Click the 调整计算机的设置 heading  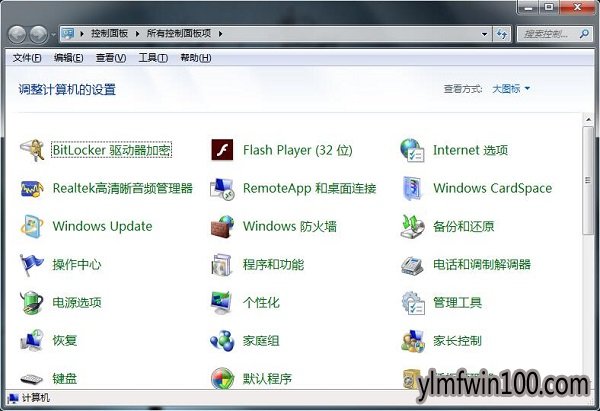[x=67, y=89]
